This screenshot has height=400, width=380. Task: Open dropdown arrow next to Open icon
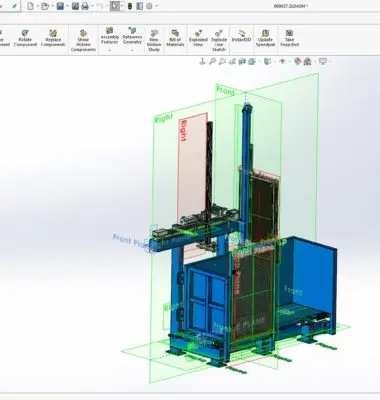[52, 6]
